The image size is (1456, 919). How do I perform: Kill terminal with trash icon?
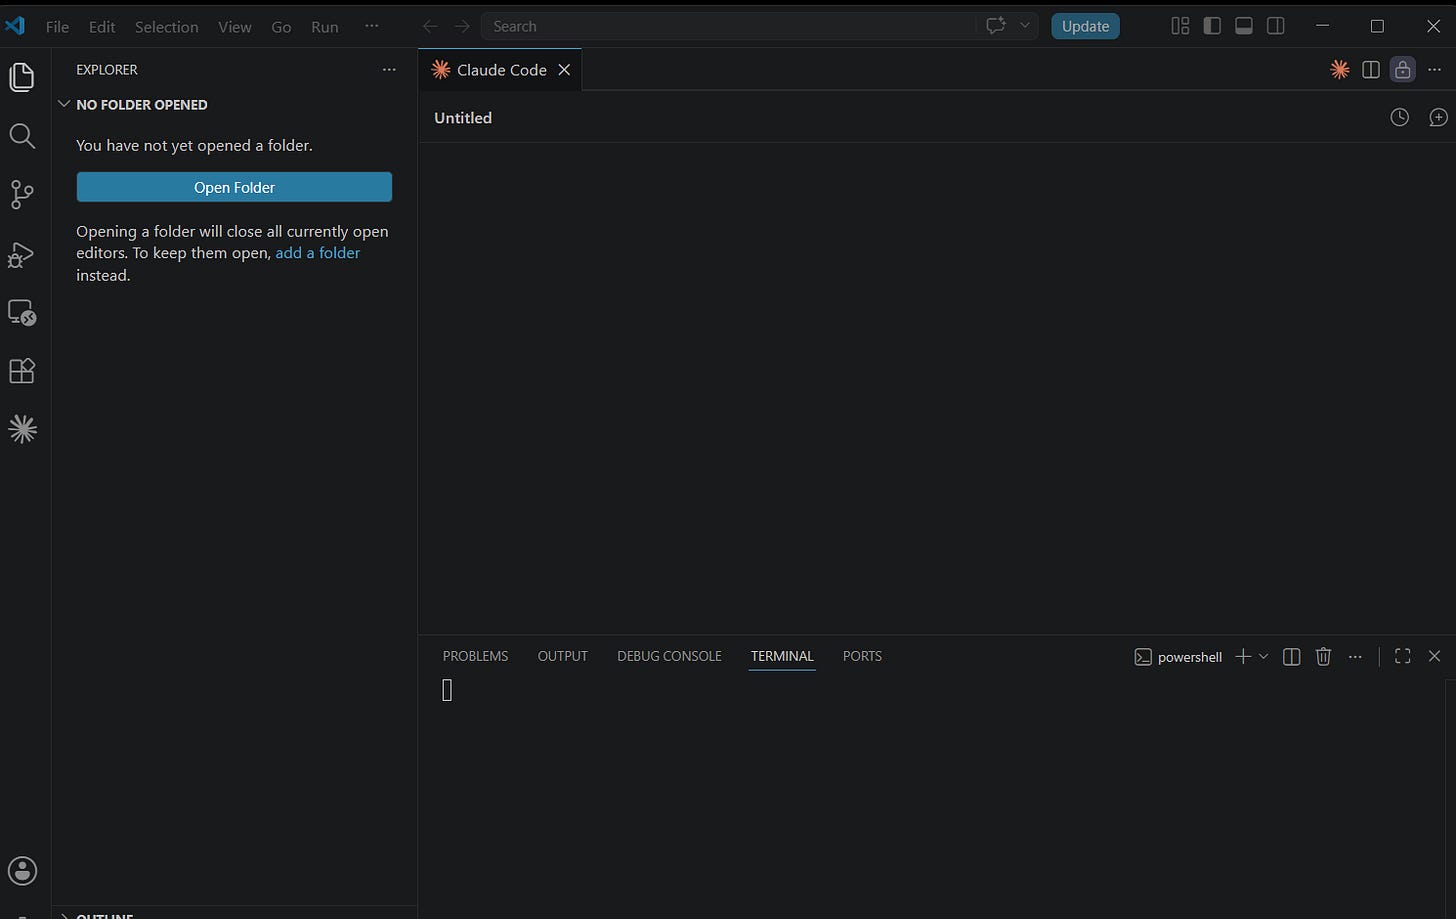1323,656
